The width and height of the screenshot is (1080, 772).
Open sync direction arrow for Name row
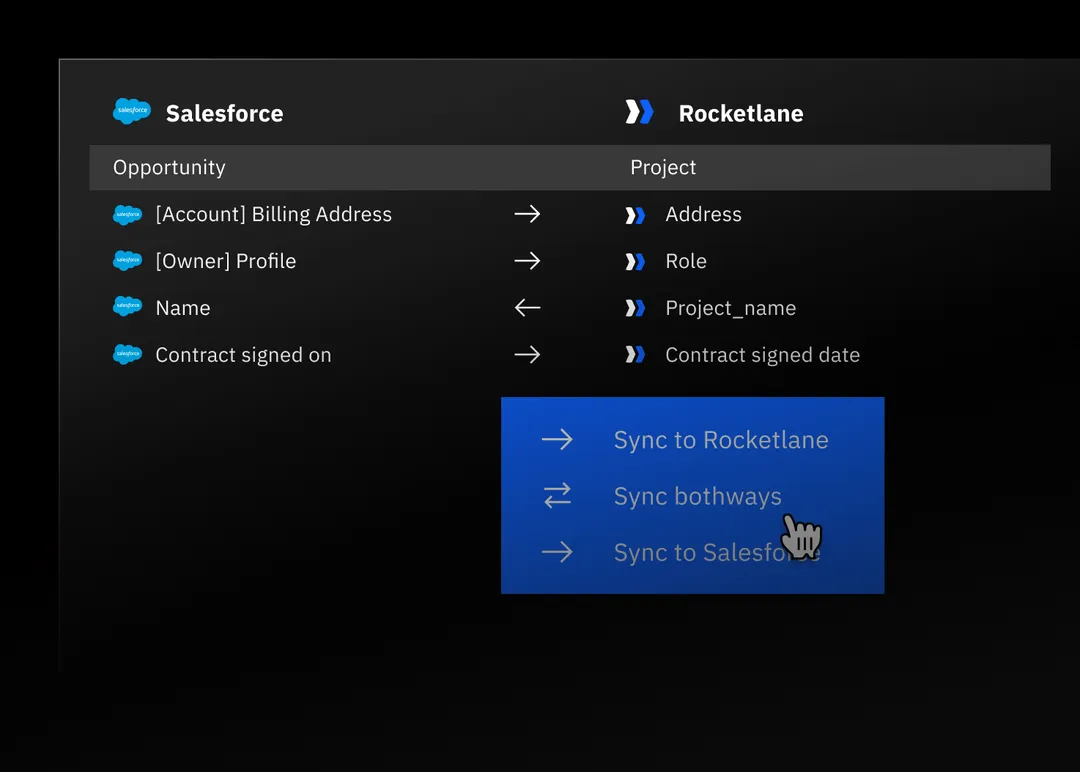[527, 308]
